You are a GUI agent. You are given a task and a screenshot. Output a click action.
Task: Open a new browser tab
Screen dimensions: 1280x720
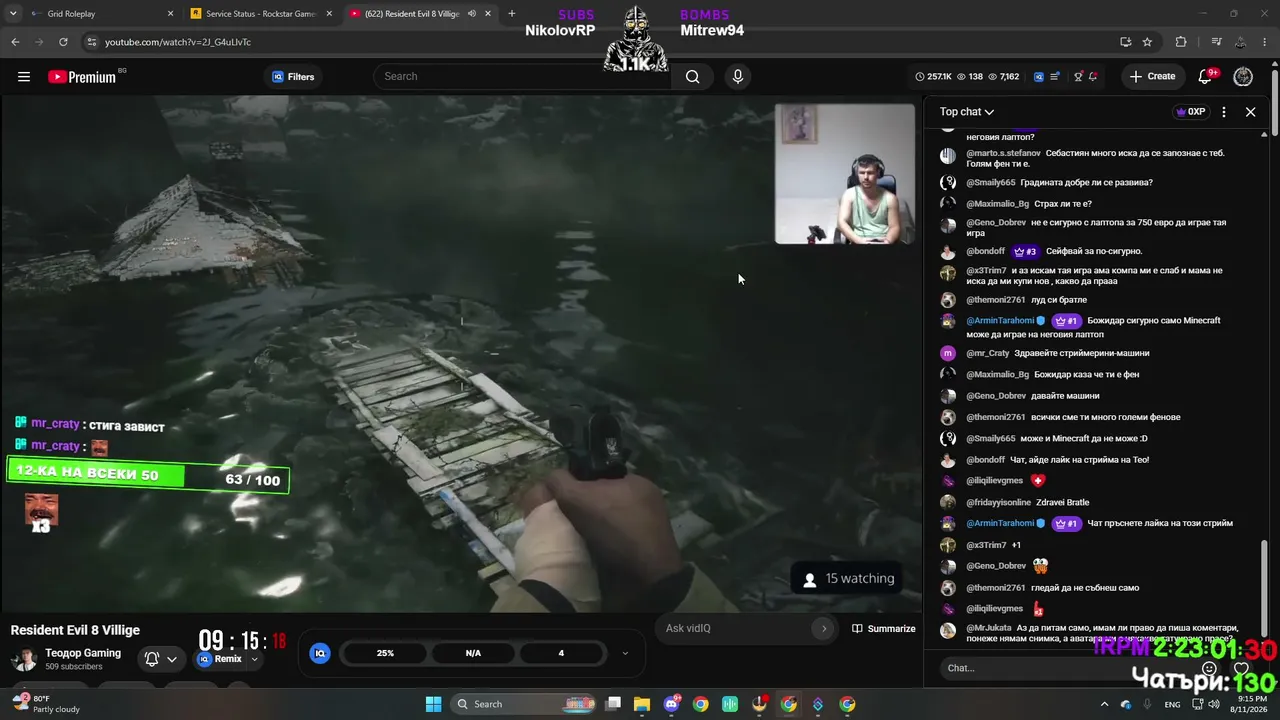(512, 14)
